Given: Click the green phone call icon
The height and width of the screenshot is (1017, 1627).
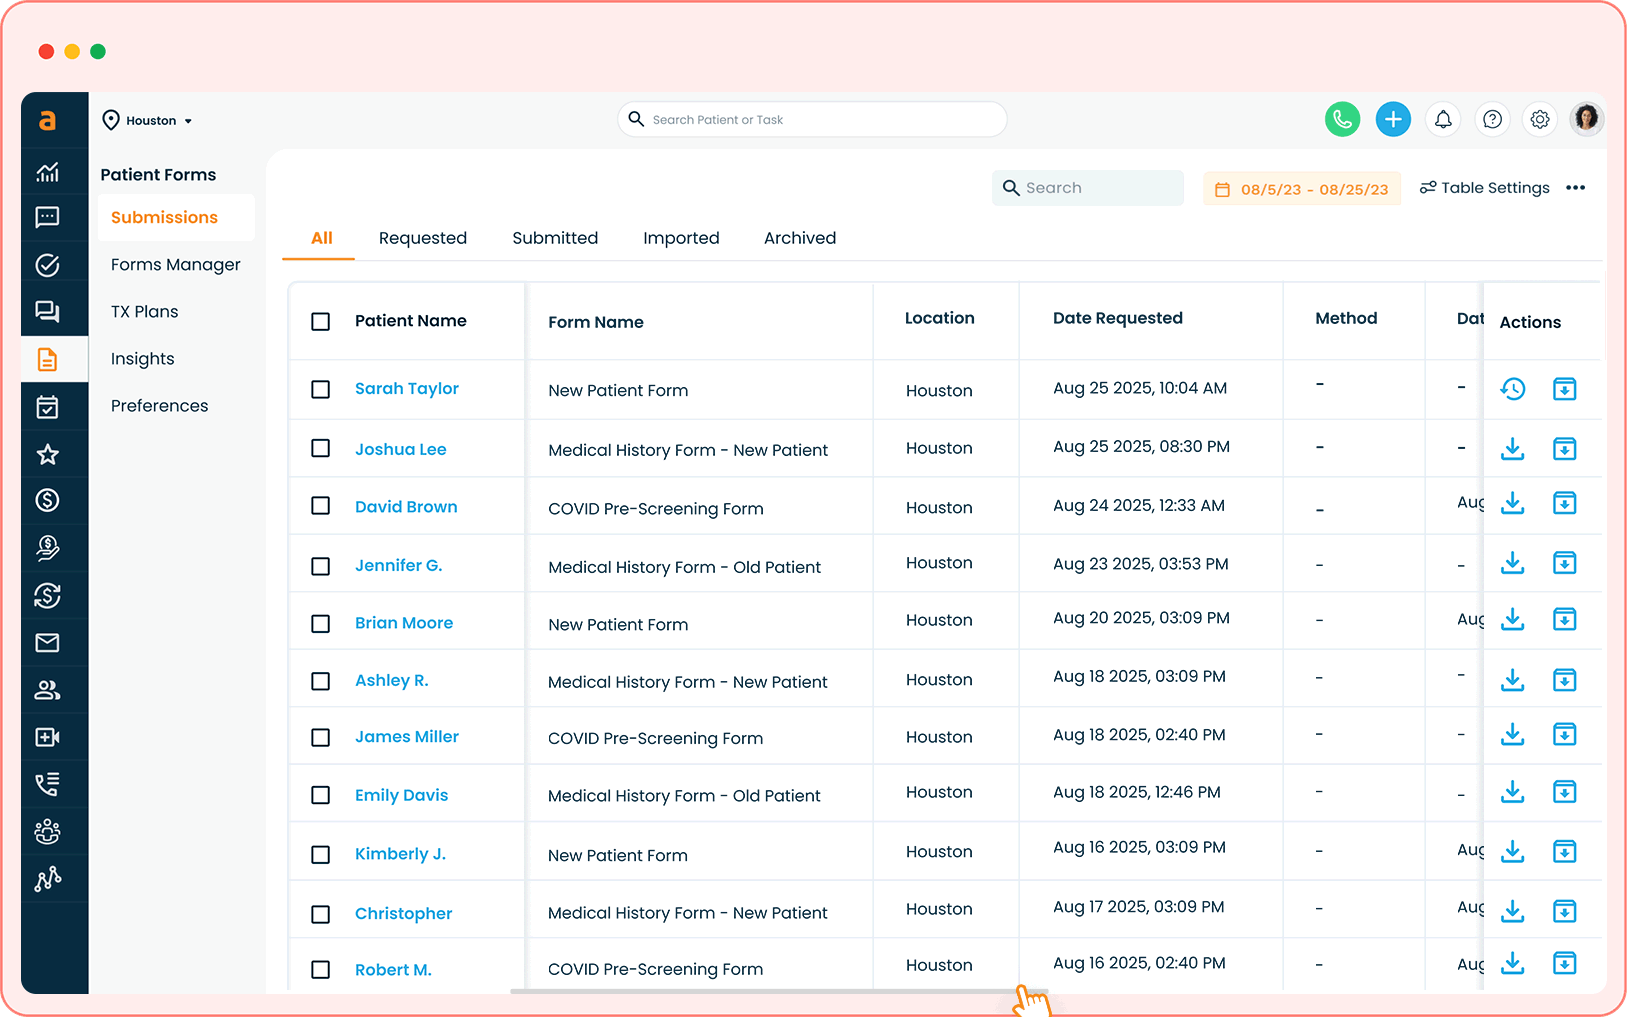Looking at the screenshot, I should coord(1342,120).
